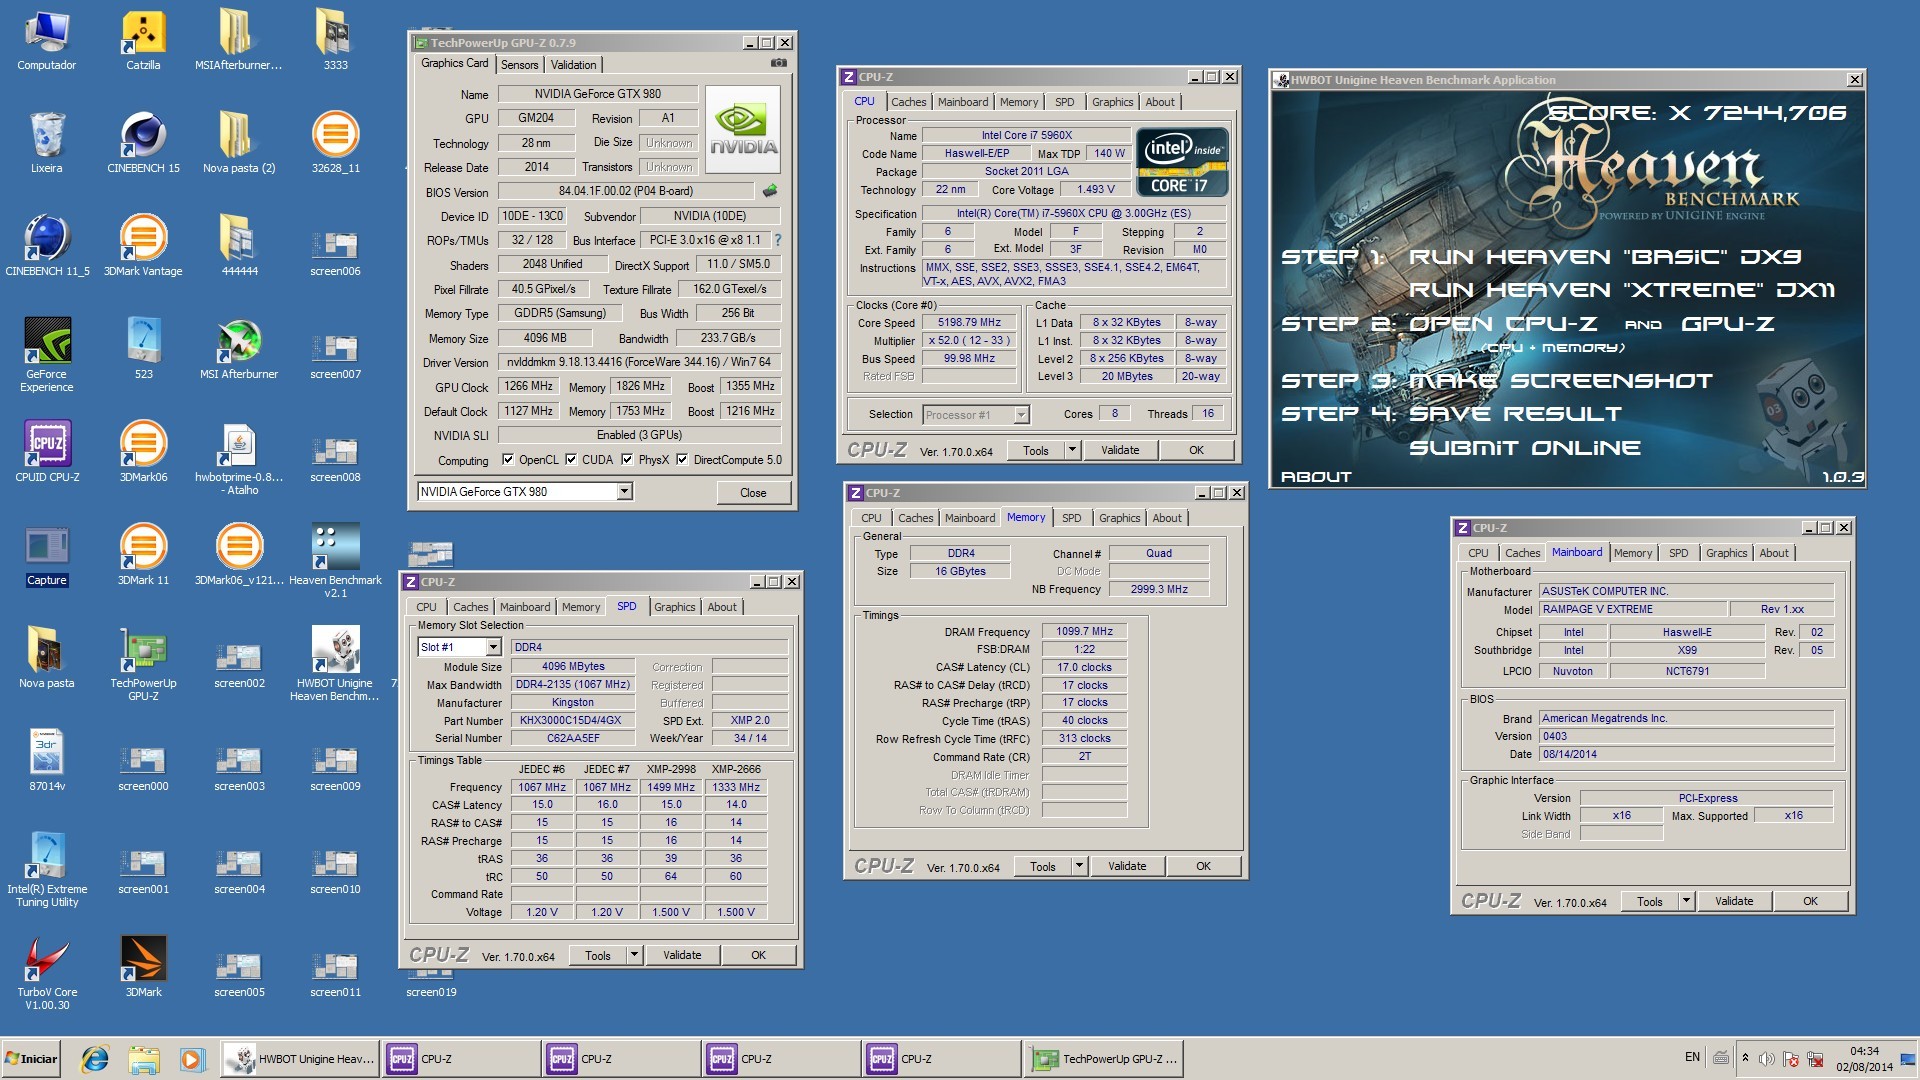Open the Lixeira recycle bin
The height and width of the screenshot is (1080, 1920).
tap(46, 142)
